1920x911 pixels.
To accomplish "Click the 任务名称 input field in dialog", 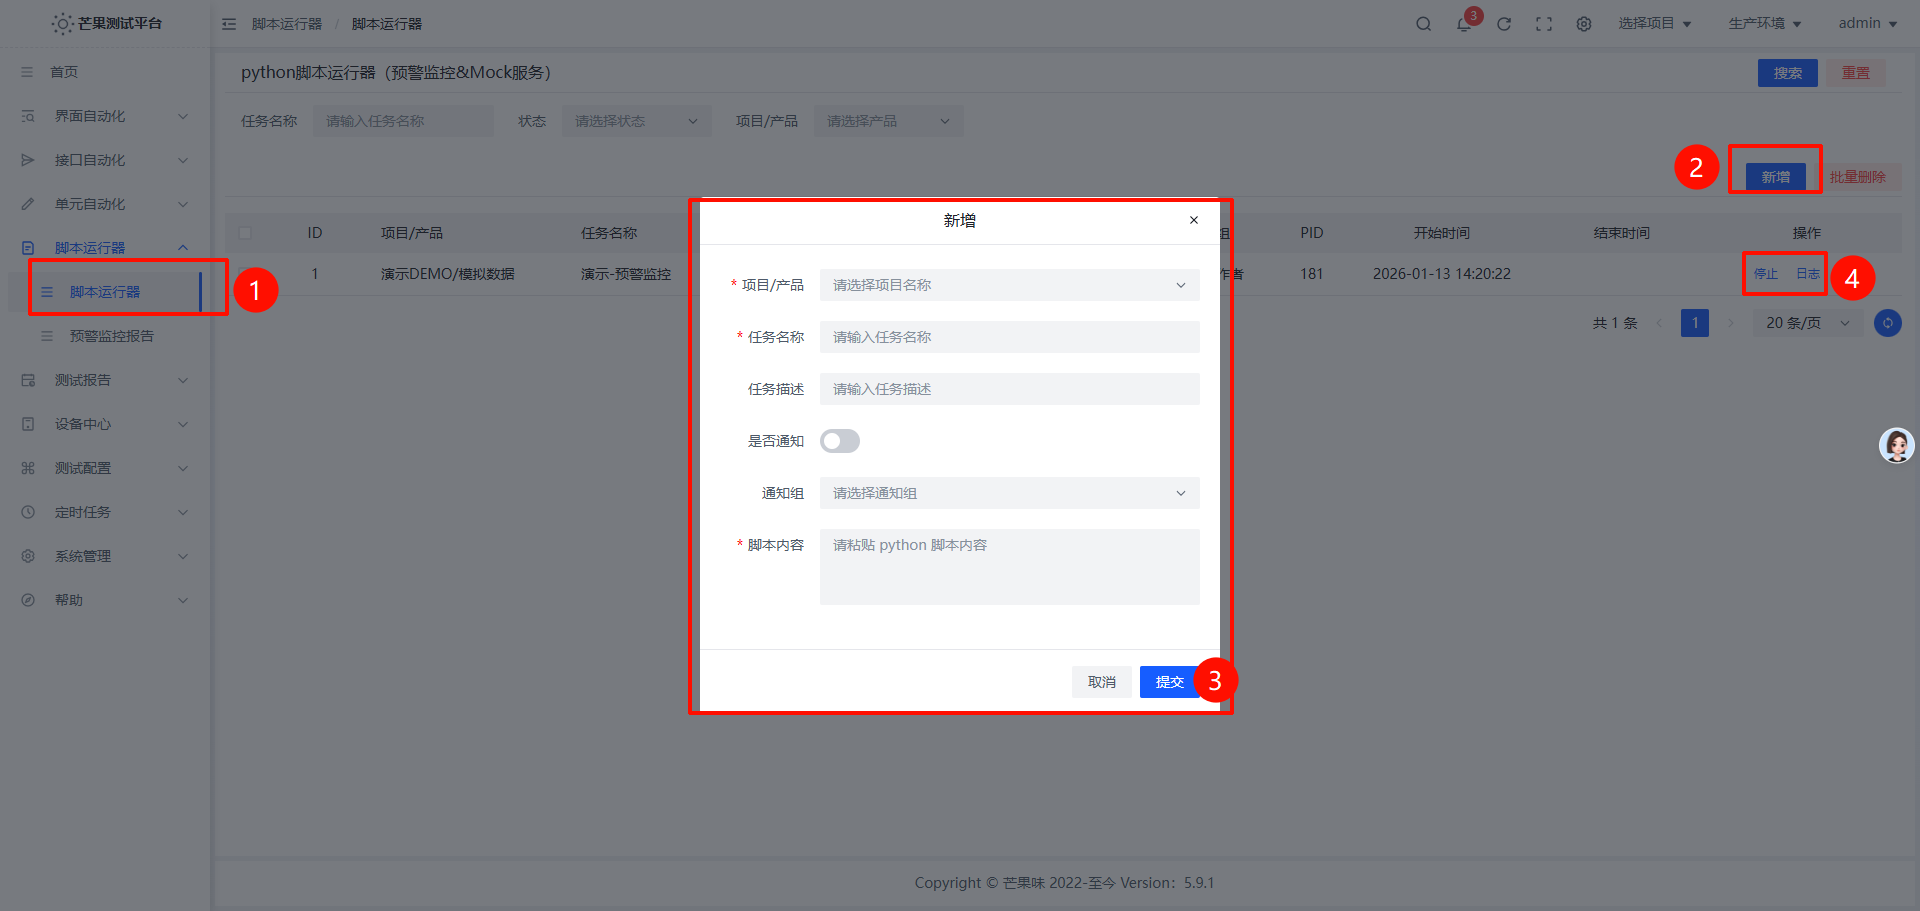I will 1009,337.
